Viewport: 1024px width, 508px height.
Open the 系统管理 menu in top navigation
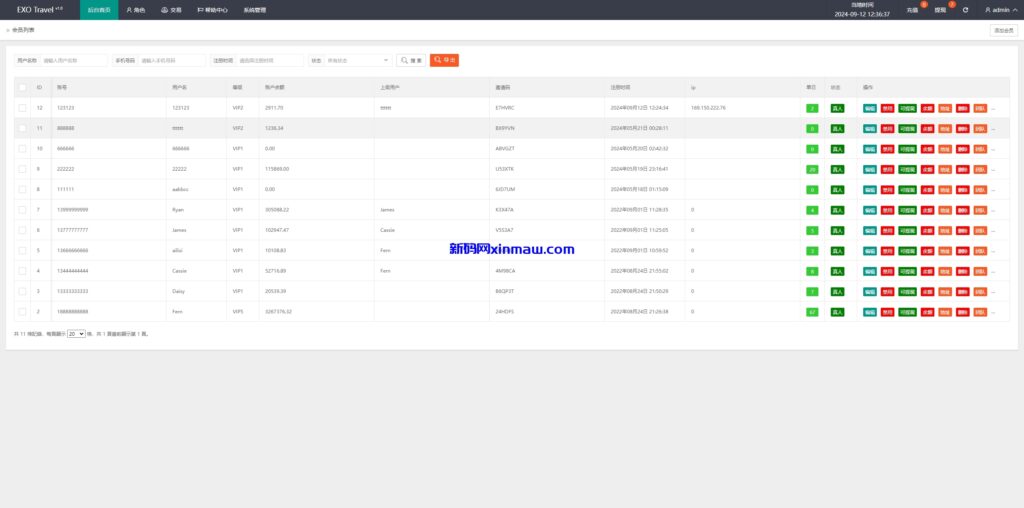254,10
